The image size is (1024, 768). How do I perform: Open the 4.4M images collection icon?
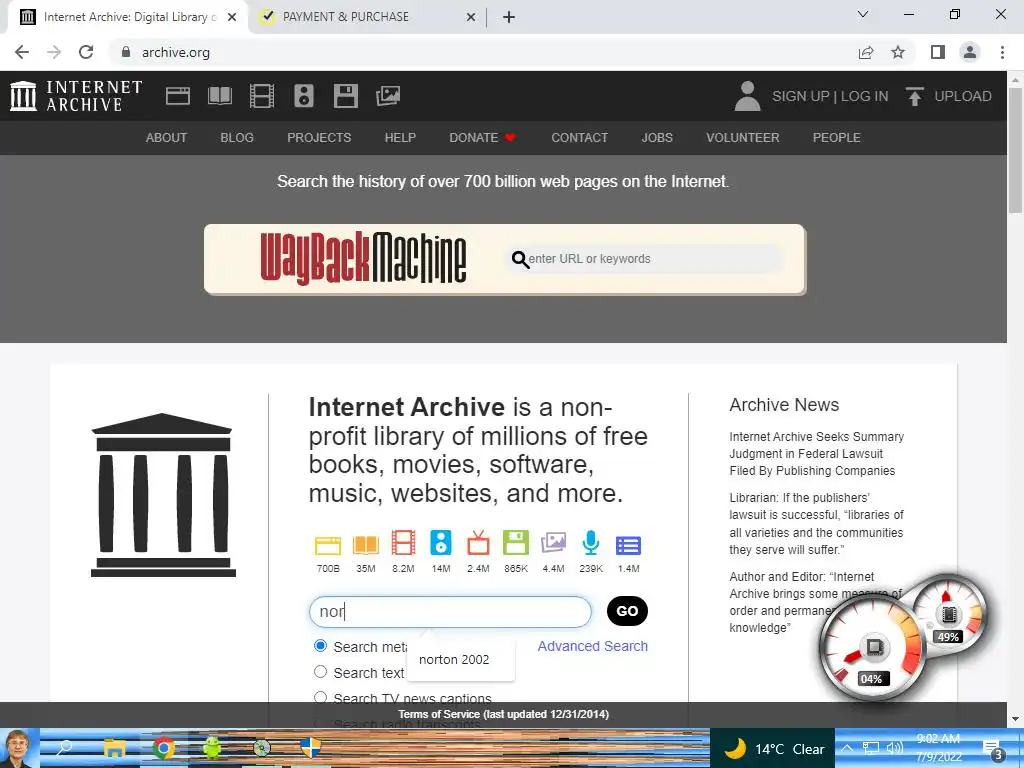click(x=553, y=543)
